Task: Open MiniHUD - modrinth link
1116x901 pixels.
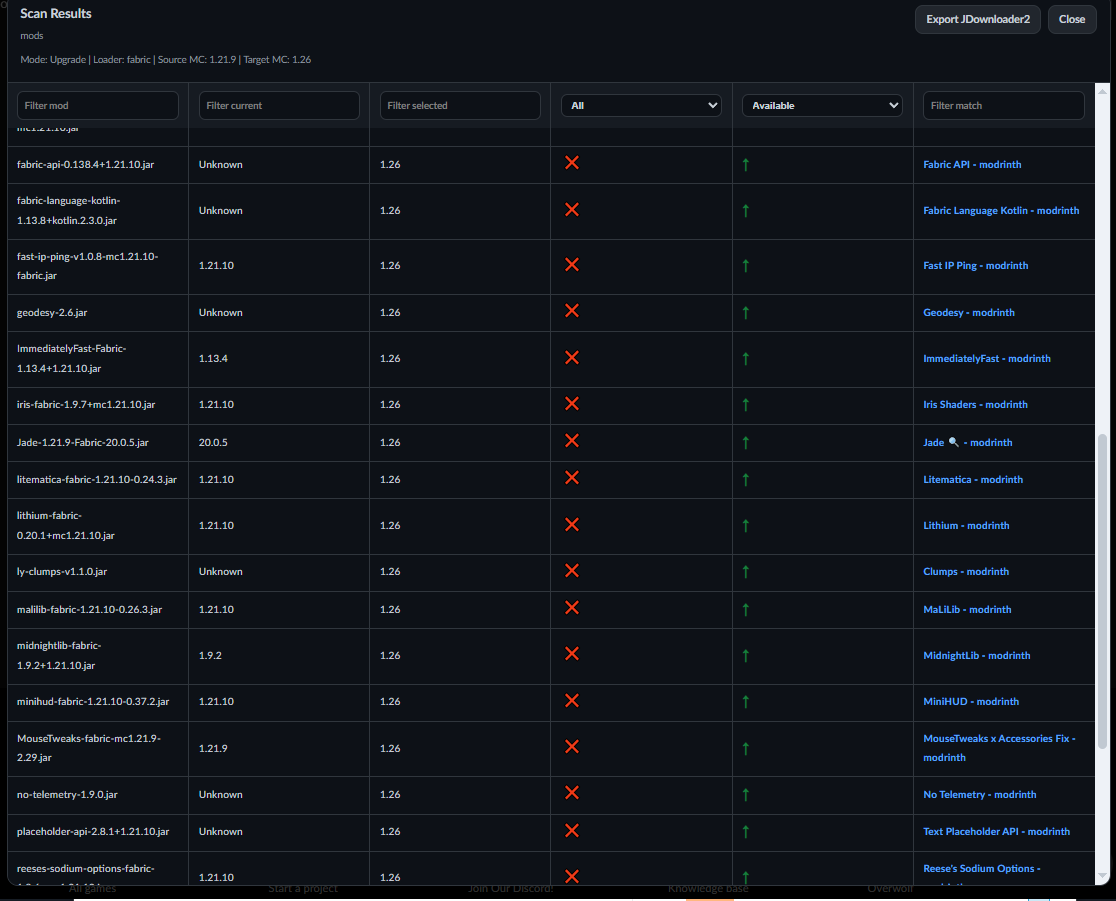Action: (x=971, y=702)
